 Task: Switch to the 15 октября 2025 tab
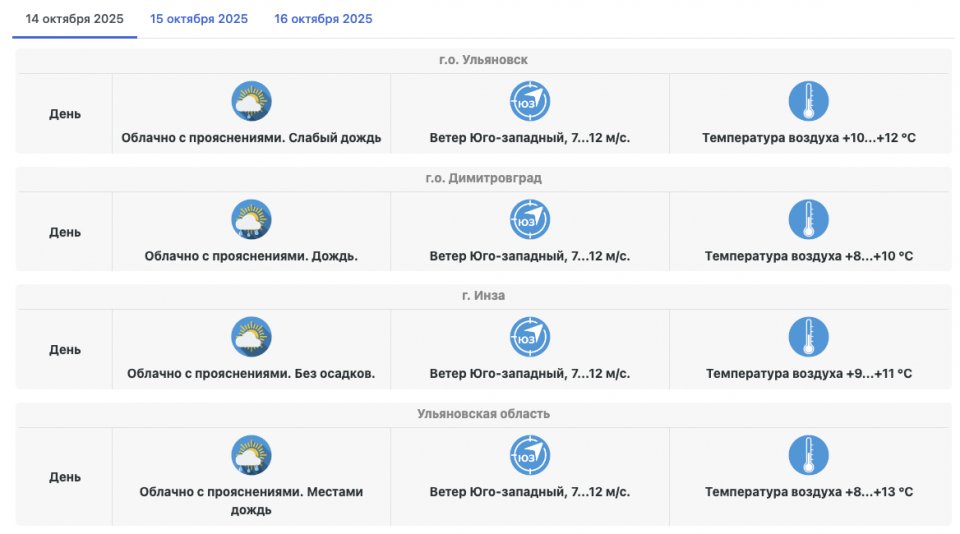[x=199, y=19]
